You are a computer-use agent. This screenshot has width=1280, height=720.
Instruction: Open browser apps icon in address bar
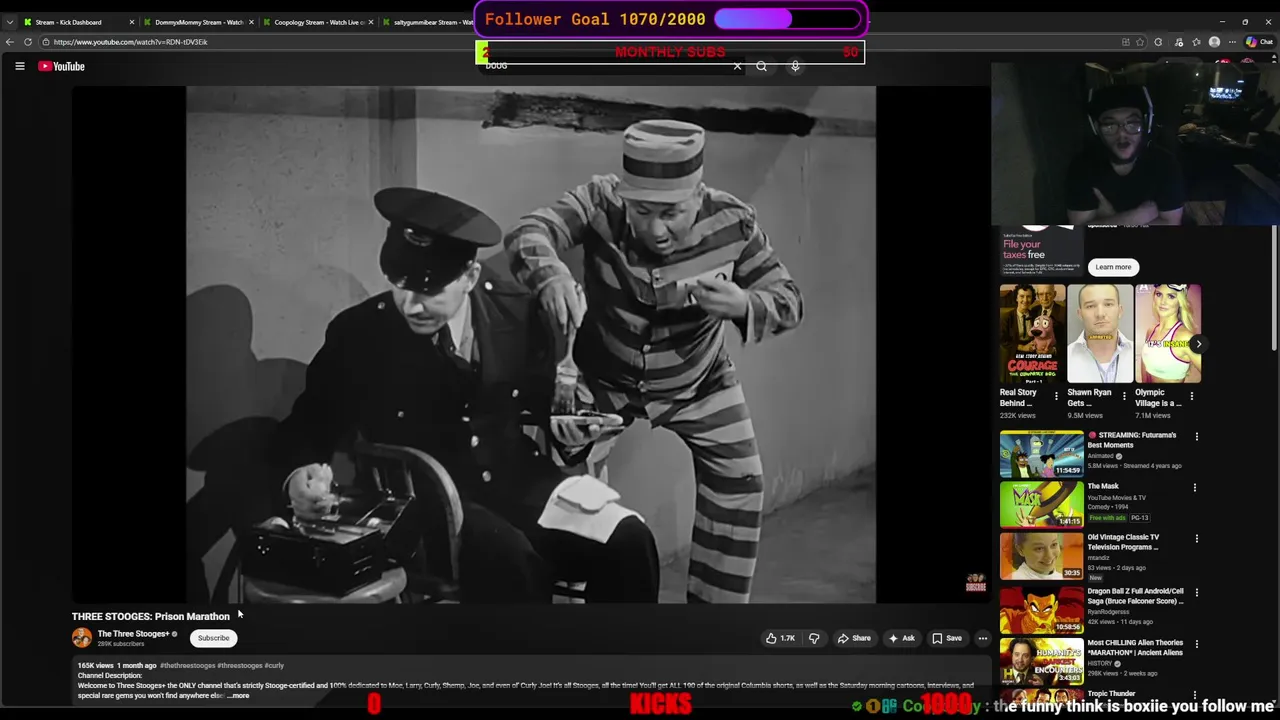pyautogui.click(x=1125, y=42)
